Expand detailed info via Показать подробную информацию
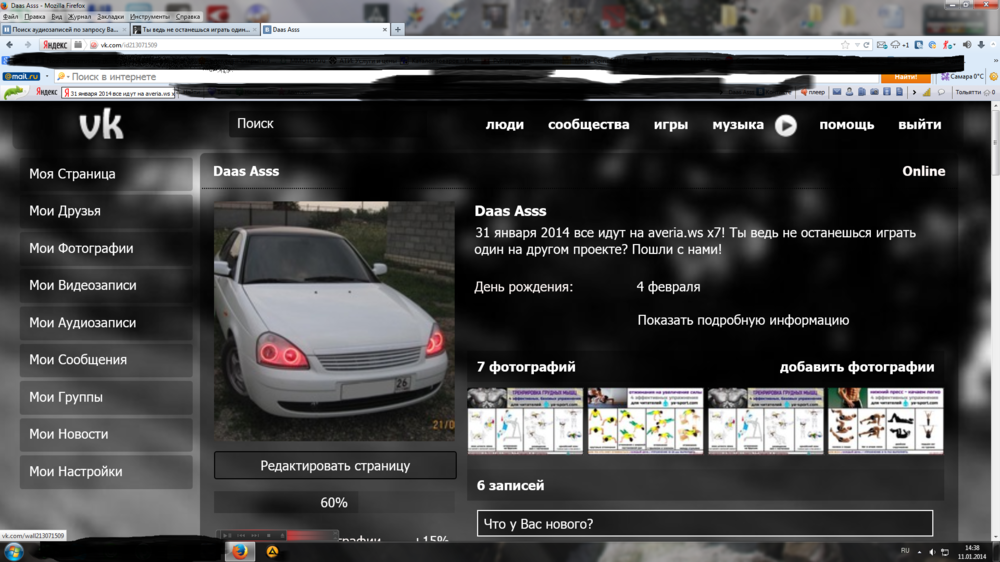 pyautogui.click(x=743, y=321)
